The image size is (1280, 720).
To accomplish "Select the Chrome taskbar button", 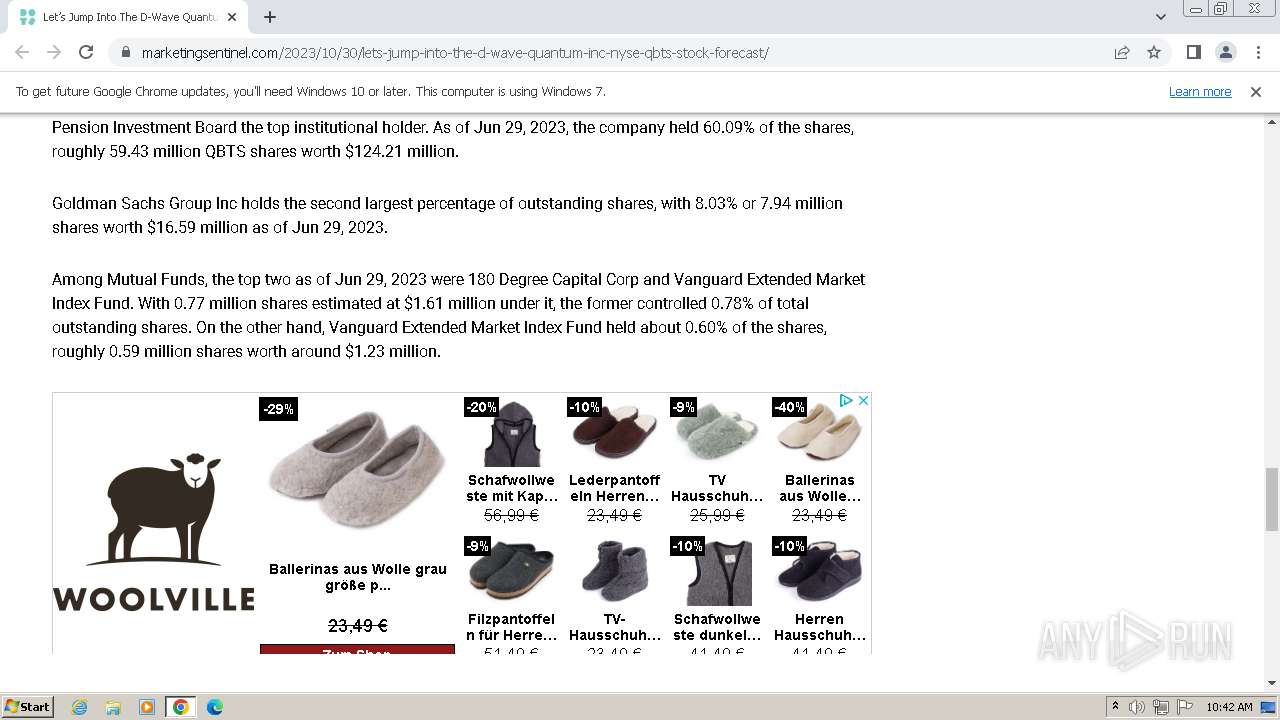I will tap(181, 707).
